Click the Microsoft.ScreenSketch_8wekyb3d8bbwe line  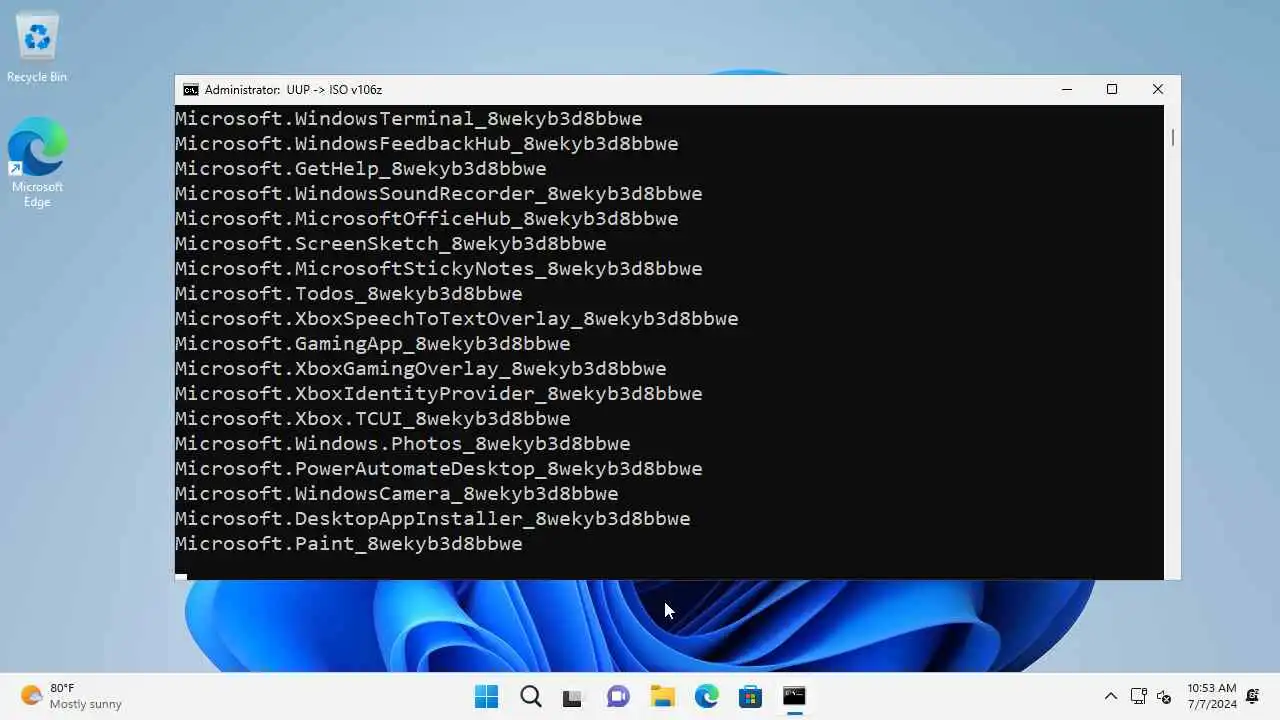point(391,244)
